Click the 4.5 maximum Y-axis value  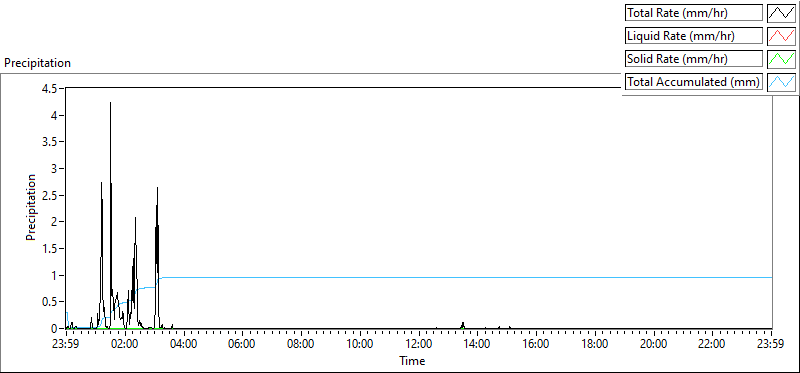click(53, 88)
